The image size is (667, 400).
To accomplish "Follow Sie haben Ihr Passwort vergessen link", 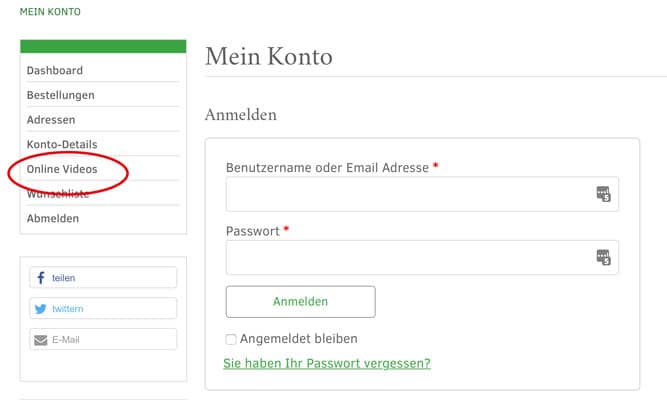I will [x=327, y=363].
